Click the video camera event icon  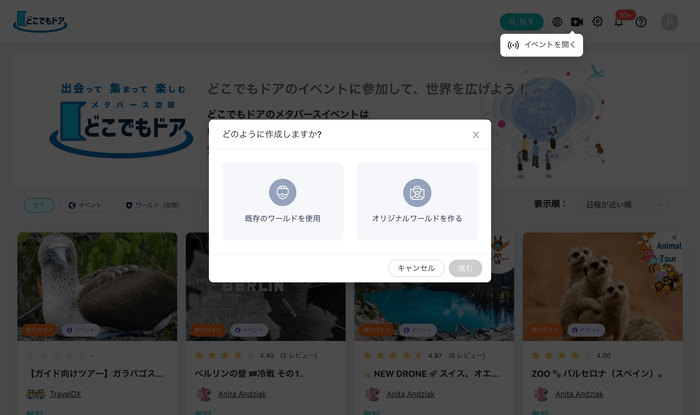point(577,21)
